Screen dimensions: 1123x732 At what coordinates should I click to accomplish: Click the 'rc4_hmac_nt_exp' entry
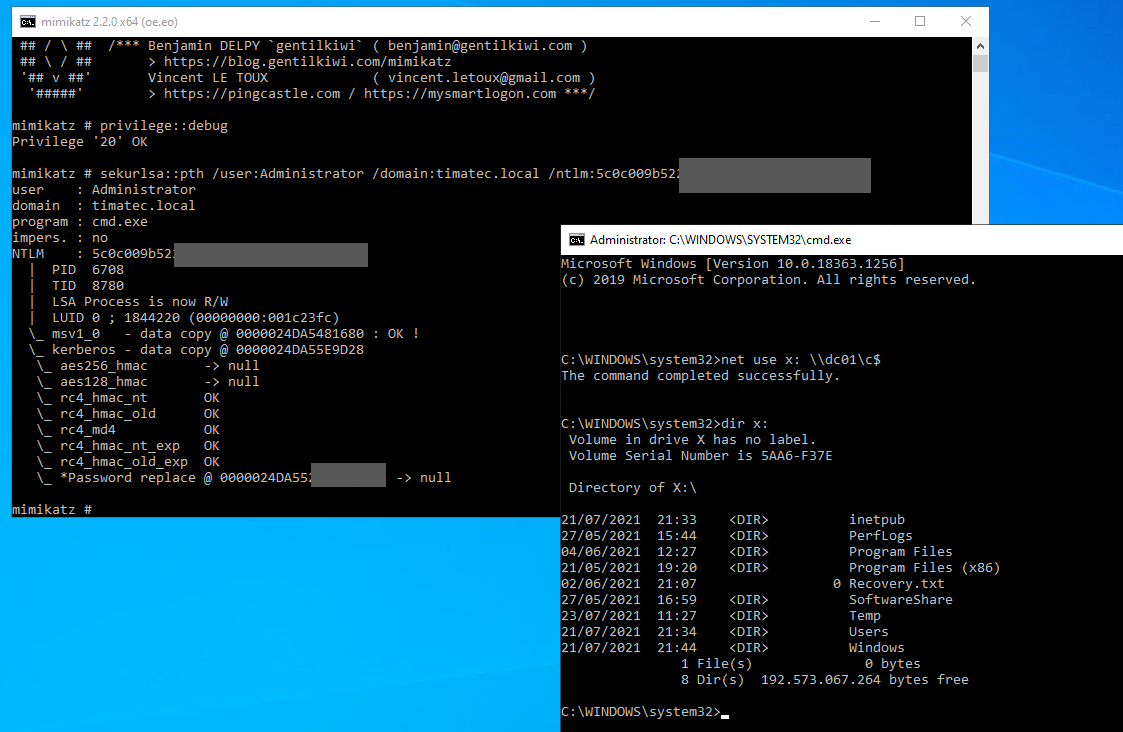[127, 446]
